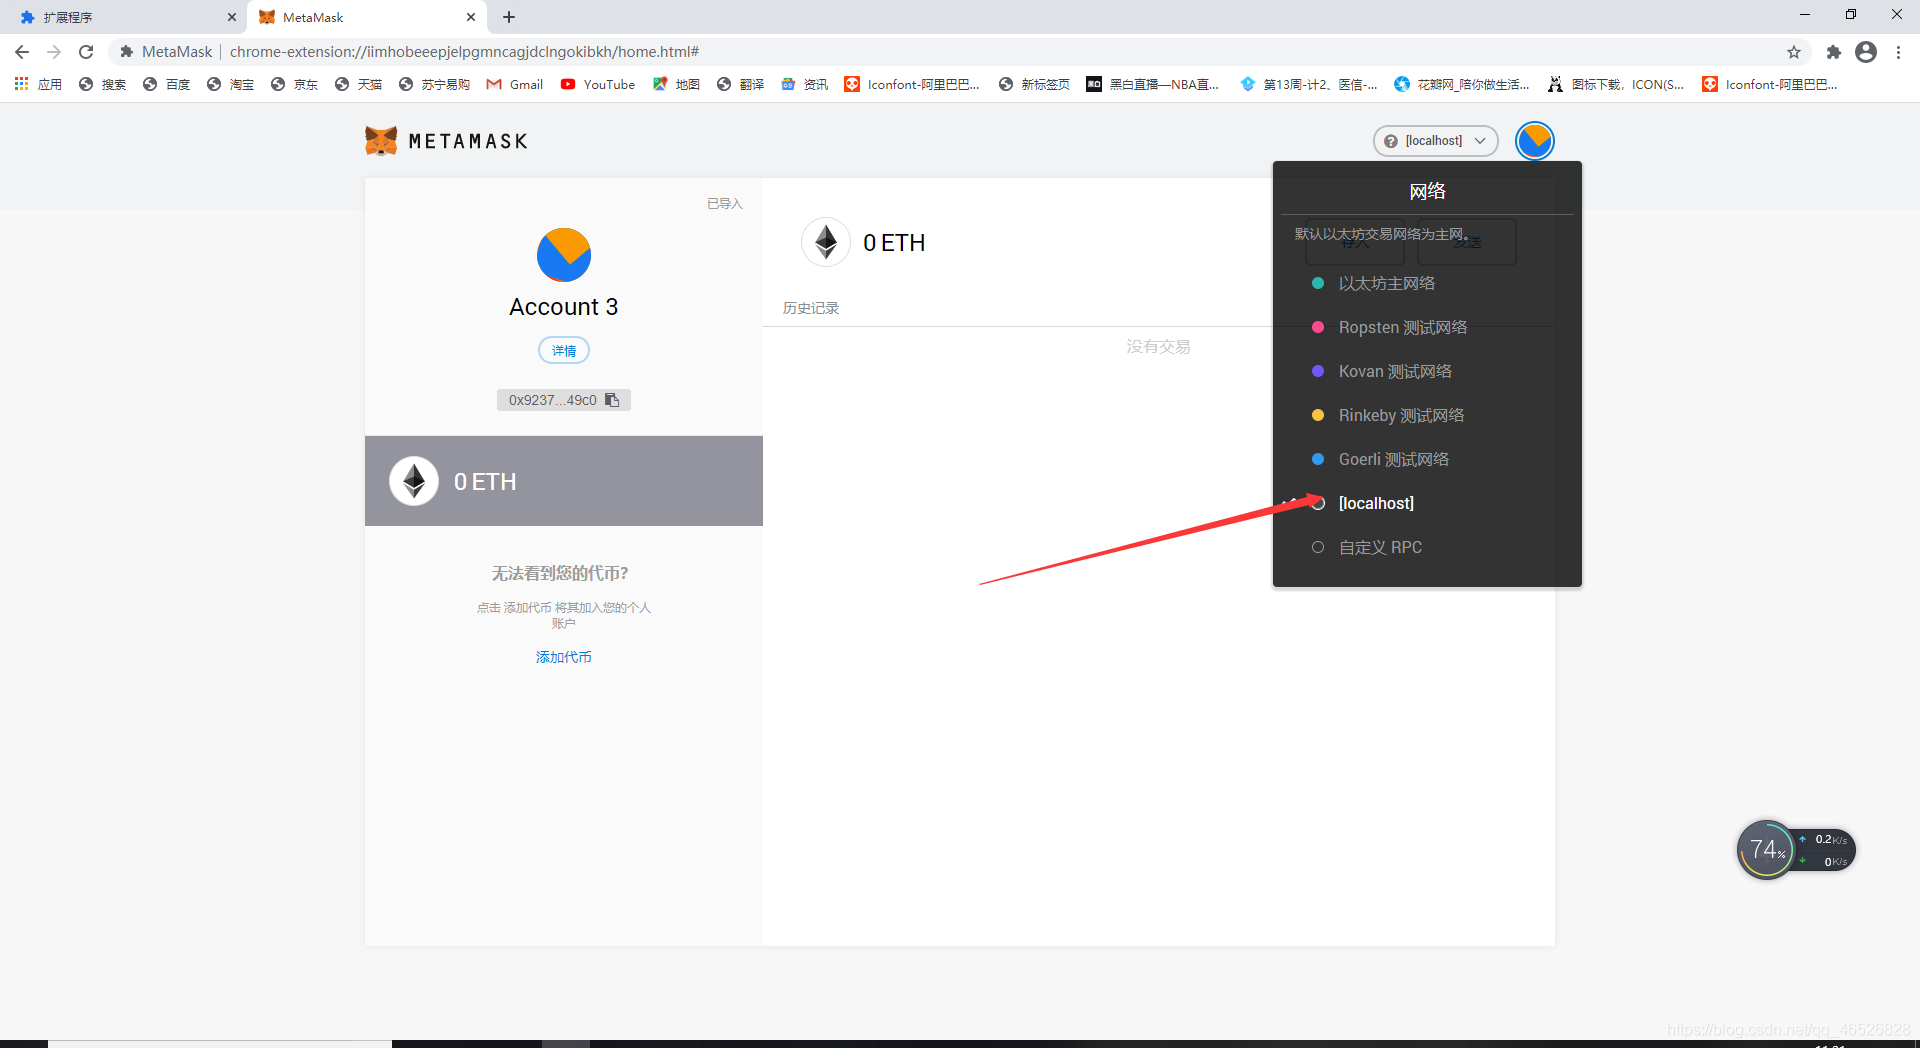Open the account avatar menu
Viewport: 1920px width, 1048px height.
(x=1534, y=141)
